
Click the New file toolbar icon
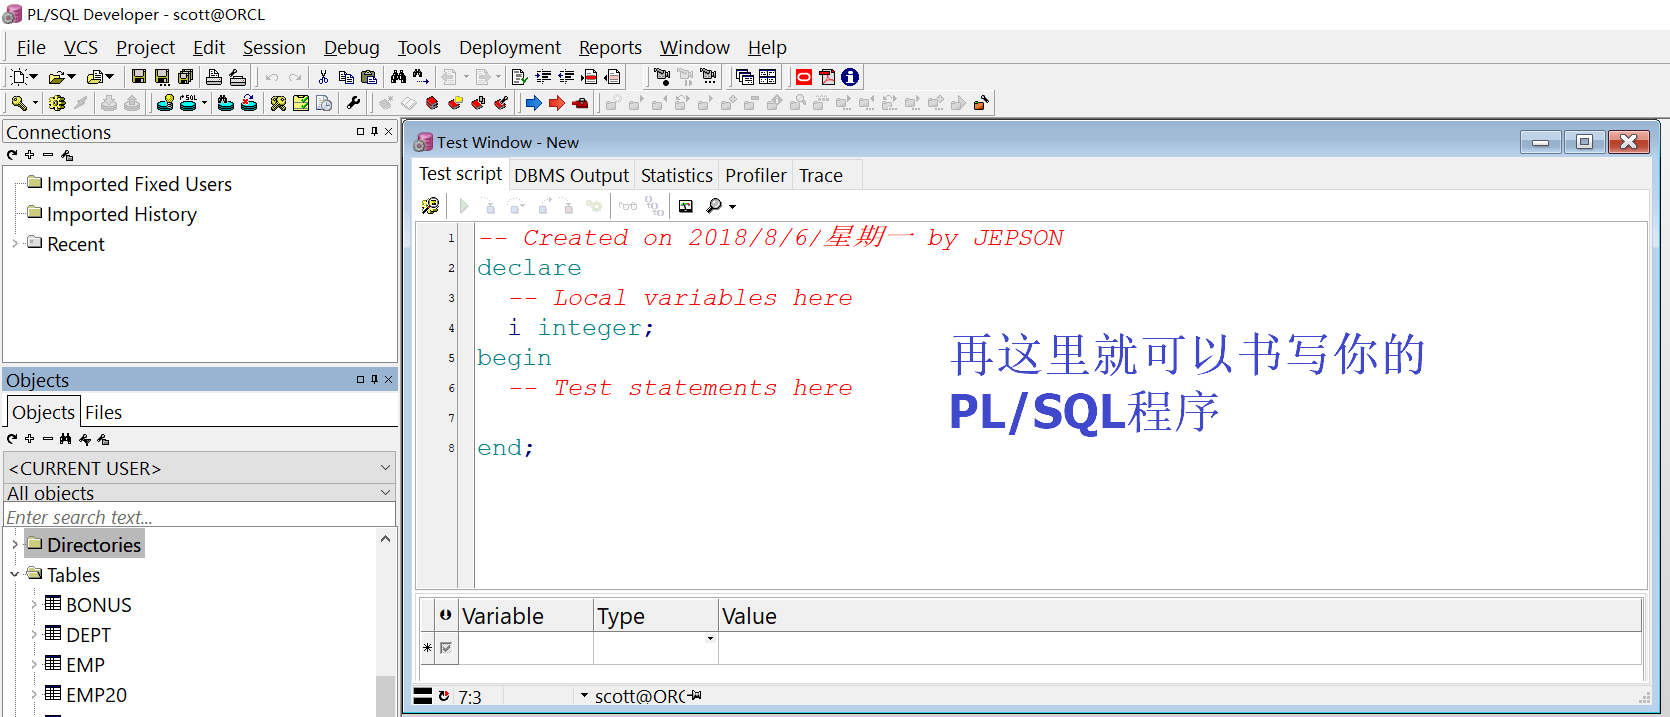(x=18, y=77)
